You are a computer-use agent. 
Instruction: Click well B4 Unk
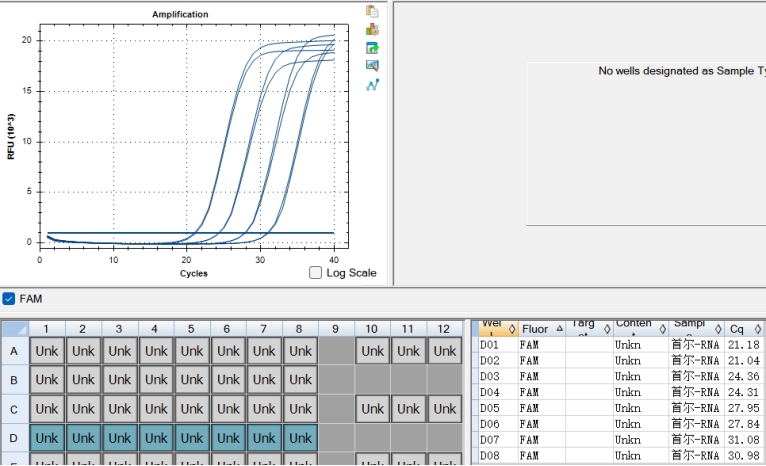[x=156, y=380]
